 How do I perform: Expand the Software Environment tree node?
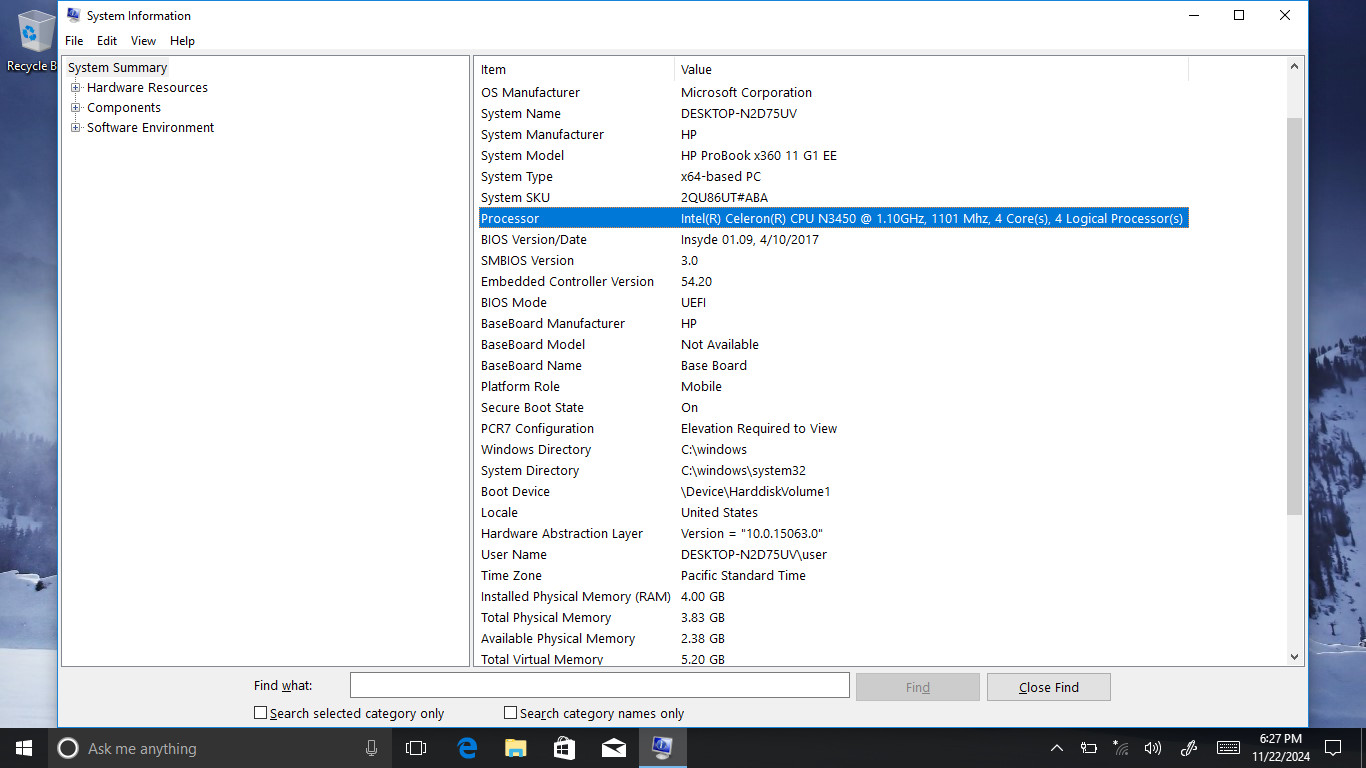75,128
